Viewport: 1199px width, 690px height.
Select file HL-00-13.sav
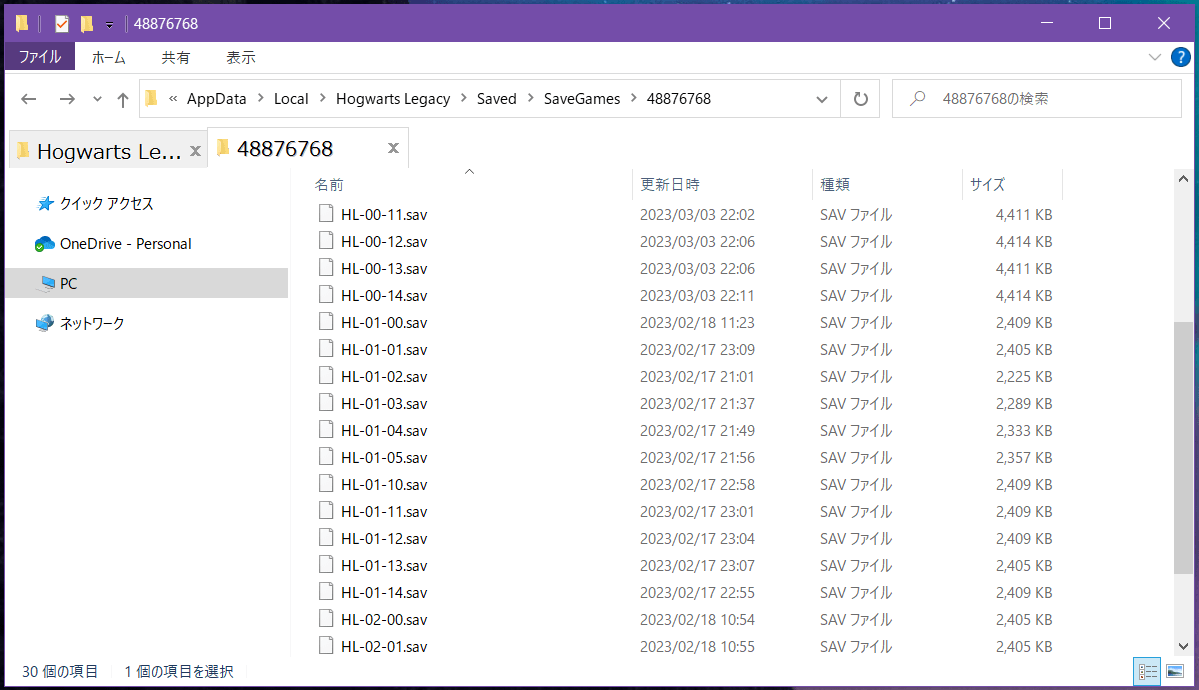[x=384, y=269]
